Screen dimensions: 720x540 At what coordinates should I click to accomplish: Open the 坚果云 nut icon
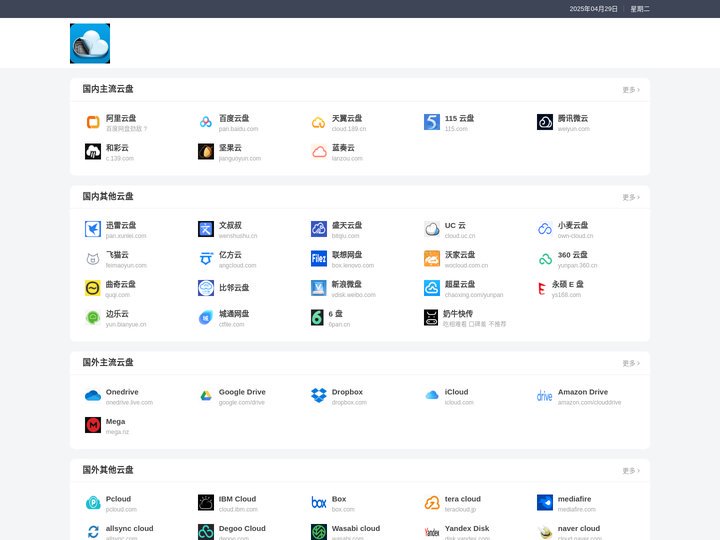coord(206,152)
